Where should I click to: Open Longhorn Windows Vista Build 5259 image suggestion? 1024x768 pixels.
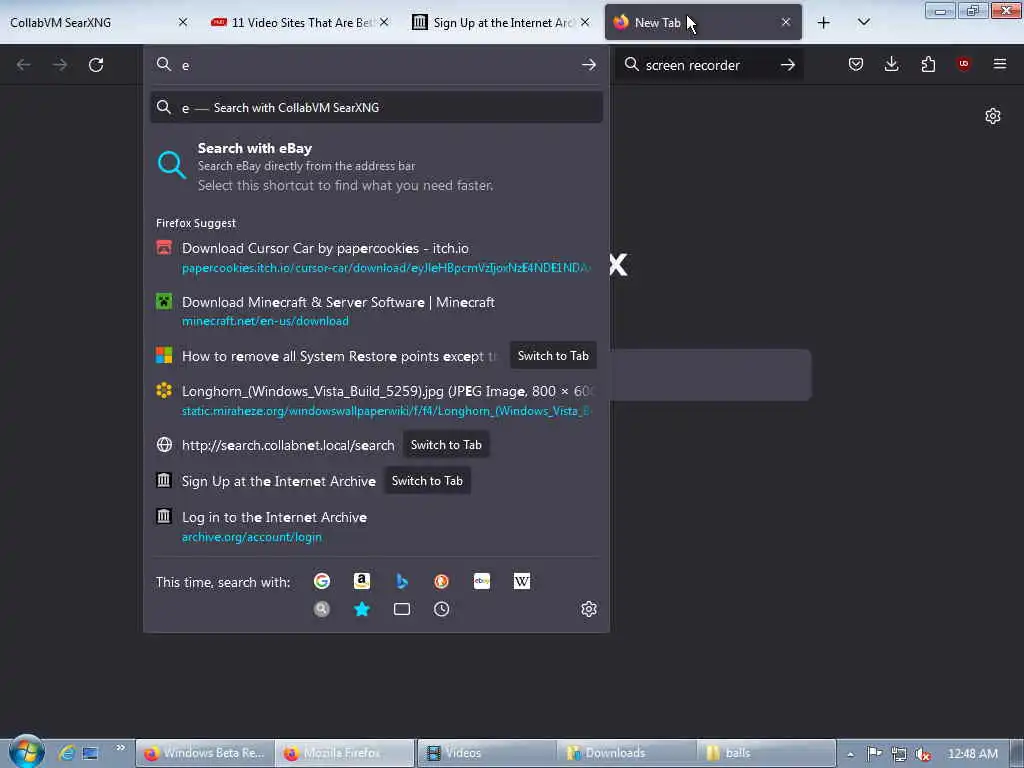click(376, 400)
